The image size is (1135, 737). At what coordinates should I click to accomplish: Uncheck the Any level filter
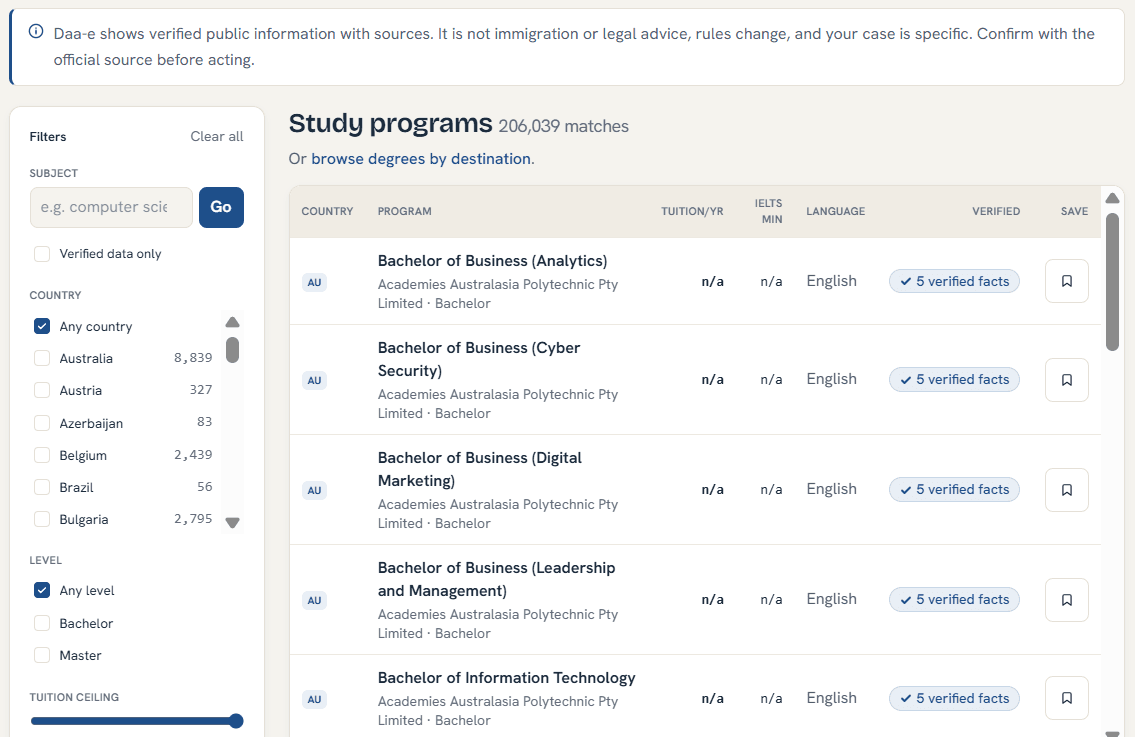tap(42, 590)
